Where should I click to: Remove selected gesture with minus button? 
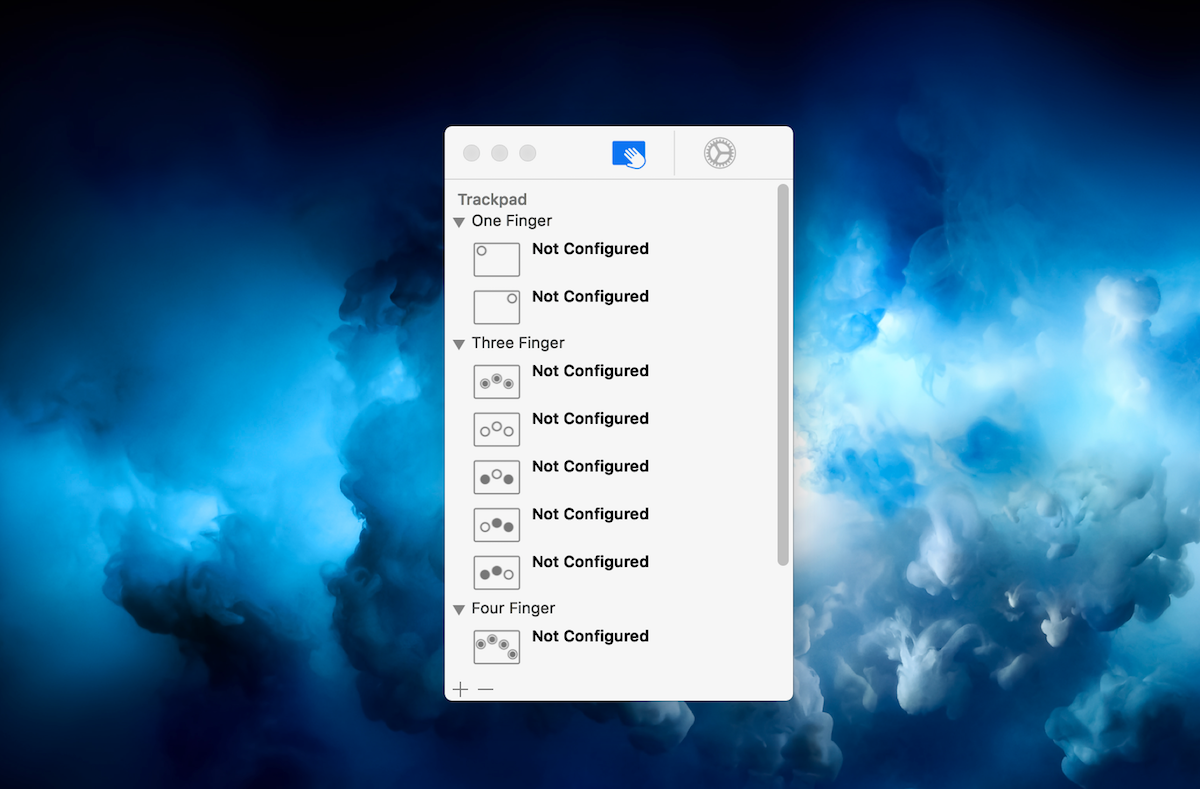[486, 689]
